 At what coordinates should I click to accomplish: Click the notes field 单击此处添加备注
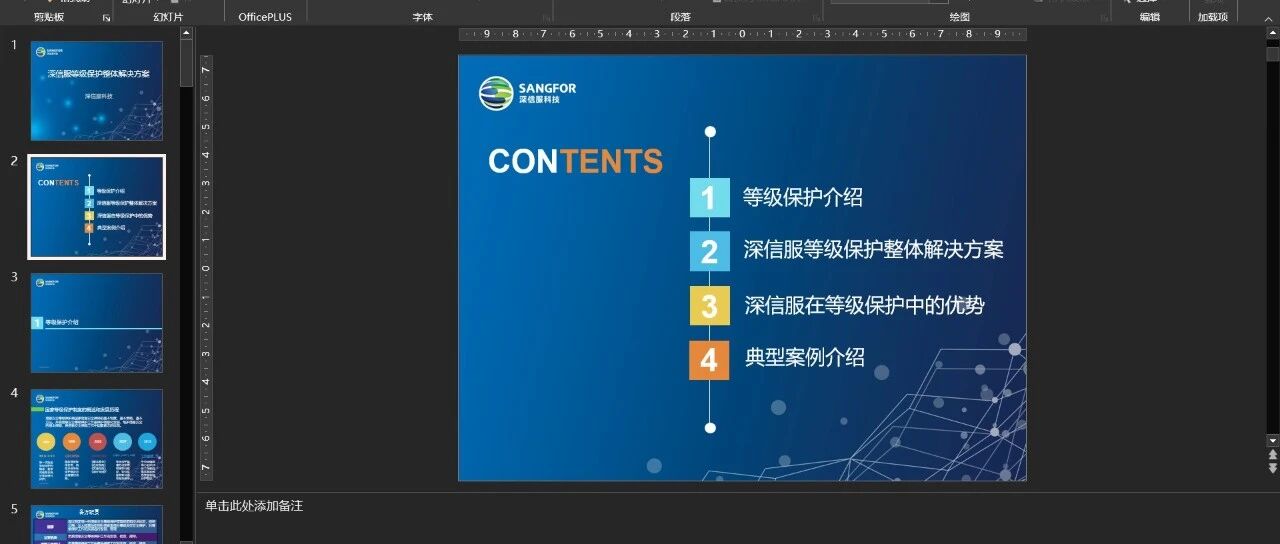[254, 506]
